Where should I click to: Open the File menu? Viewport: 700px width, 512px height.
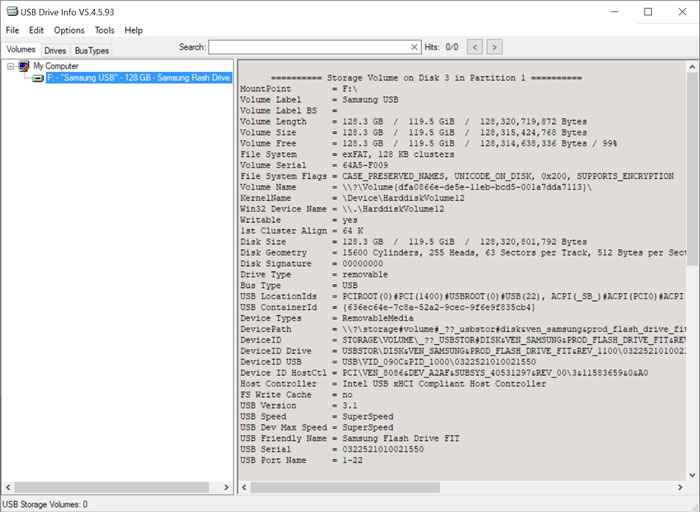(13, 30)
